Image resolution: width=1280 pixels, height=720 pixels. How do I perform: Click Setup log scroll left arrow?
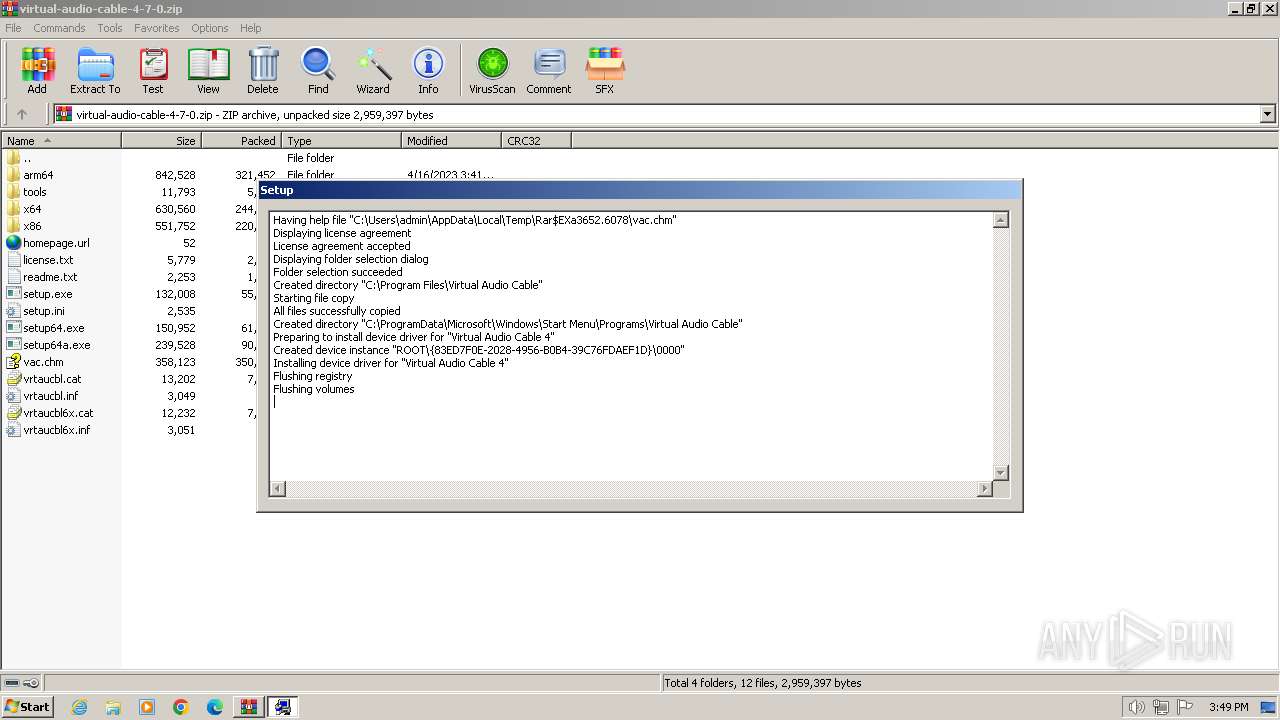pos(278,488)
